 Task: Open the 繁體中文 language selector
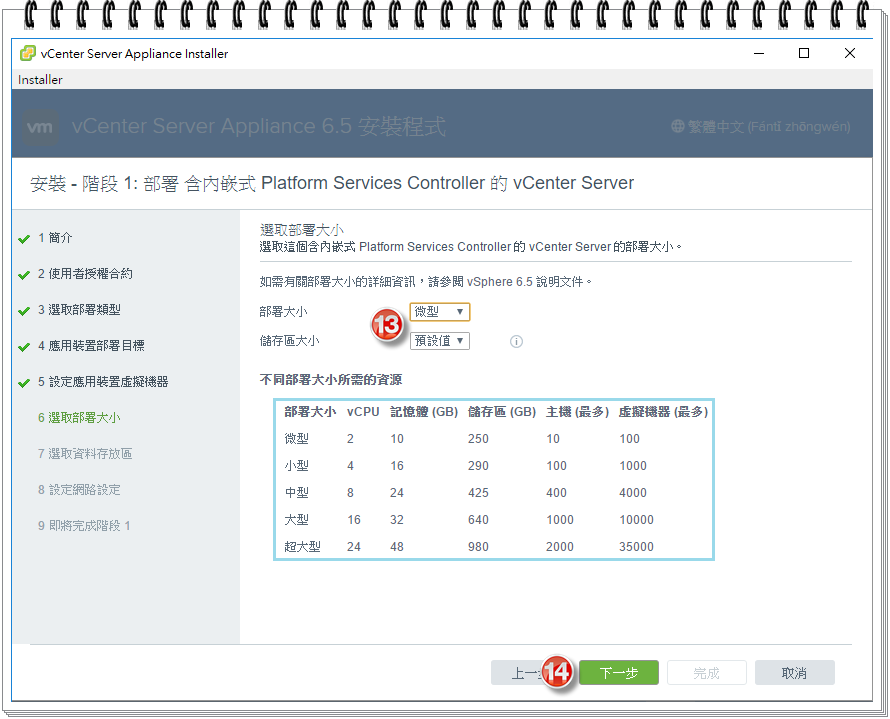coord(761,127)
